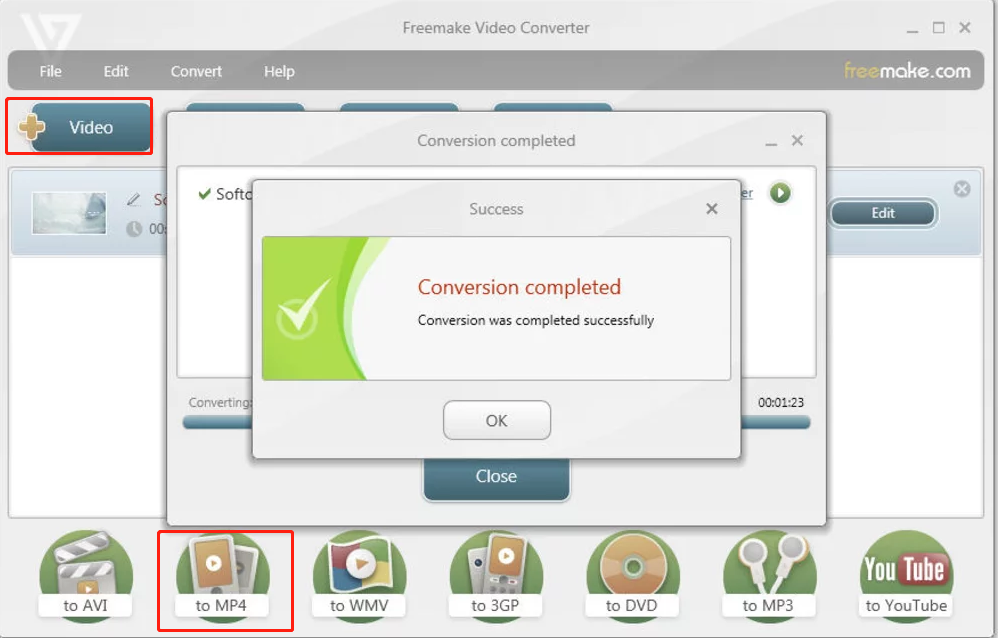Screen dimensions: 998x638
Task: Confirm the Success dialog with OK
Action: point(496,420)
